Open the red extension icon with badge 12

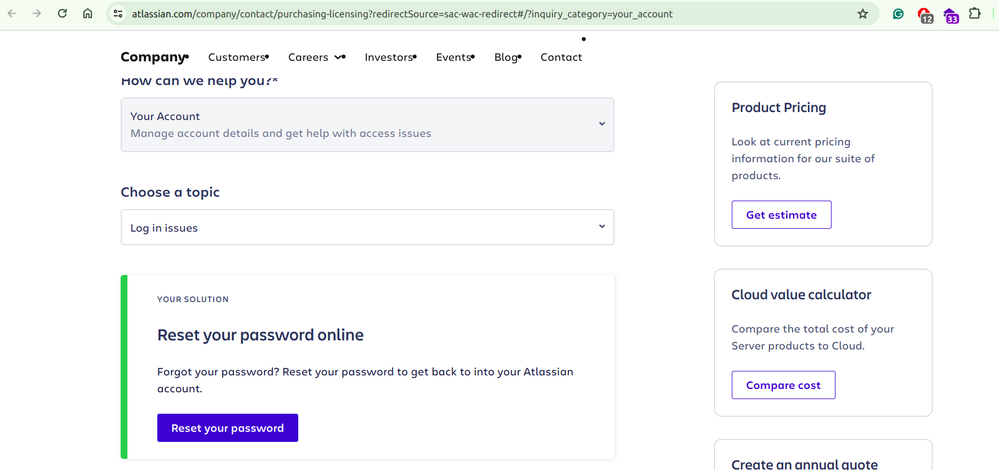pyautogui.click(x=924, y=15)
